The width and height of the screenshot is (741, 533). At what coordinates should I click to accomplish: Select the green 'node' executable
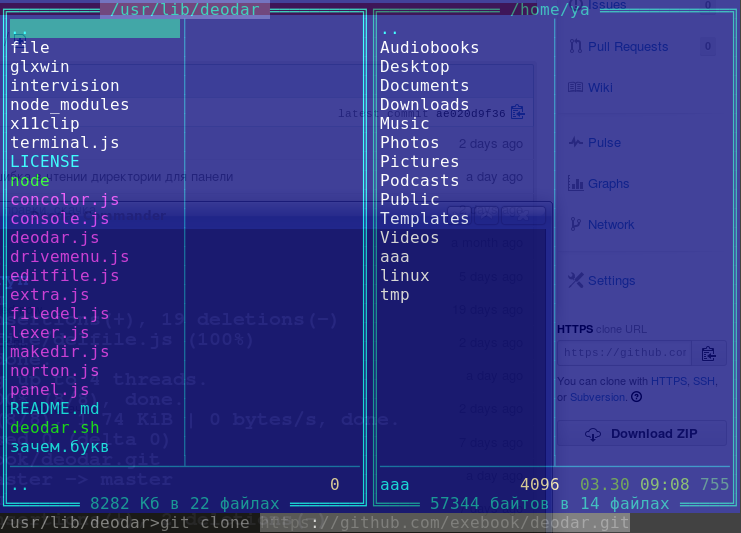pyautogui.click(x=30, y=181)
